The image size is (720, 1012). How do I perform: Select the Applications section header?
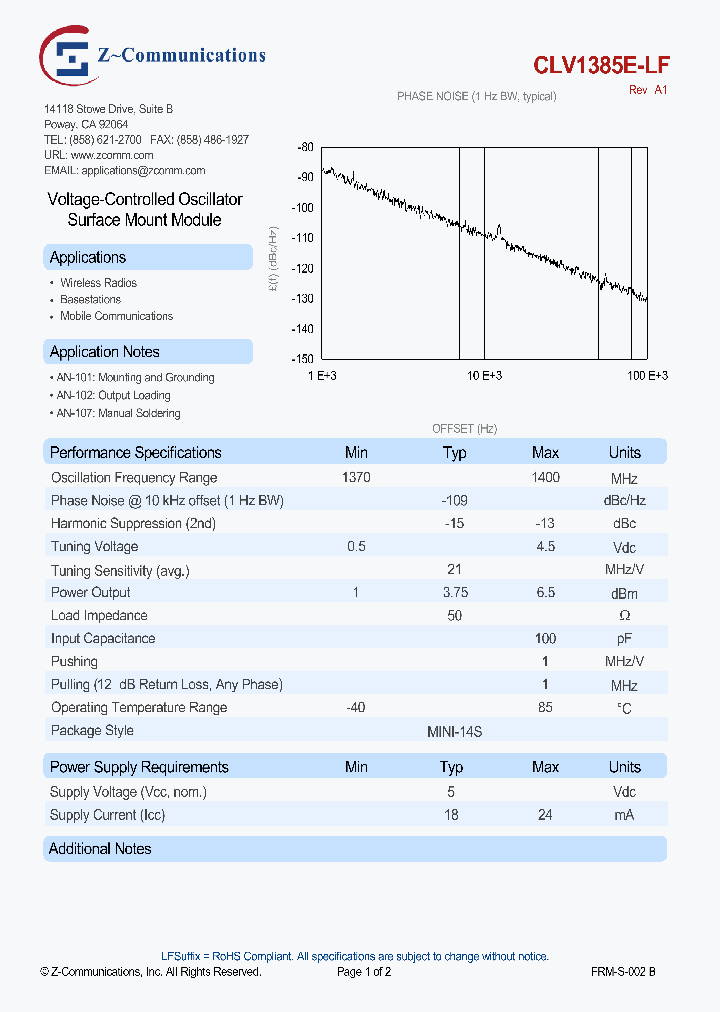coord(88,258)
